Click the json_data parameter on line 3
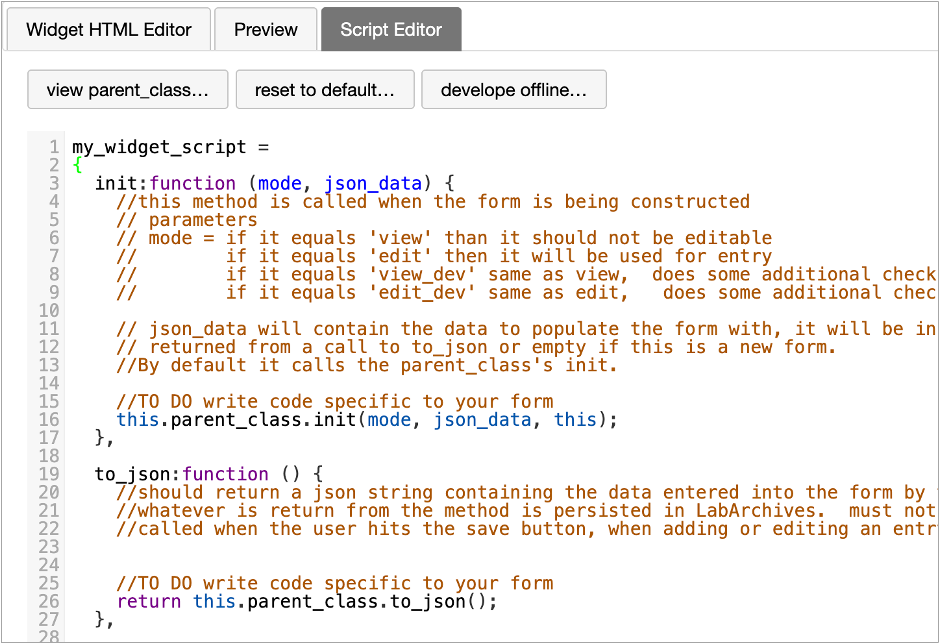940x644 pixels. click(x=372, y=183)
